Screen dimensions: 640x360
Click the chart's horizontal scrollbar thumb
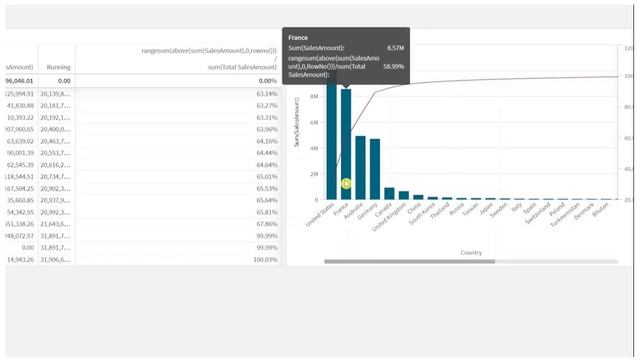(x=409, y=261)
